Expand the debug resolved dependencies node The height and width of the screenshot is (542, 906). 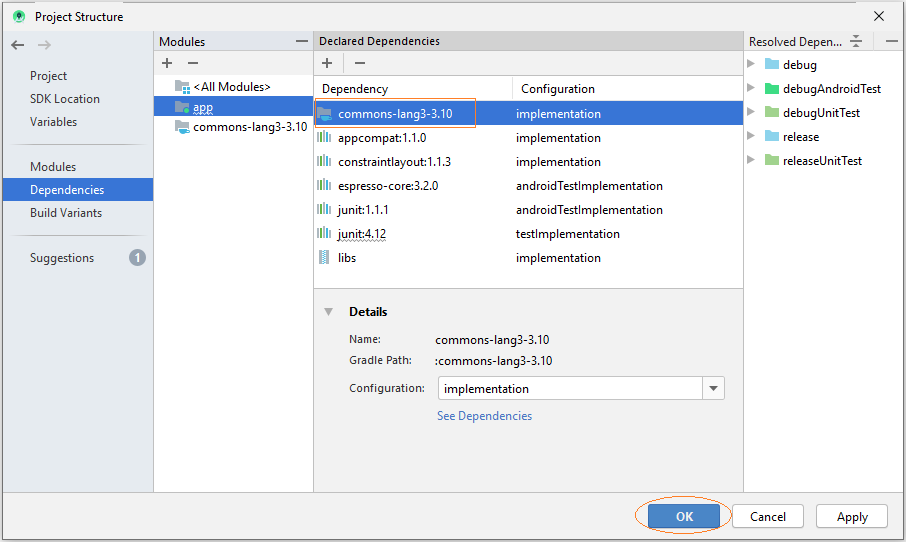click(751, 64)
